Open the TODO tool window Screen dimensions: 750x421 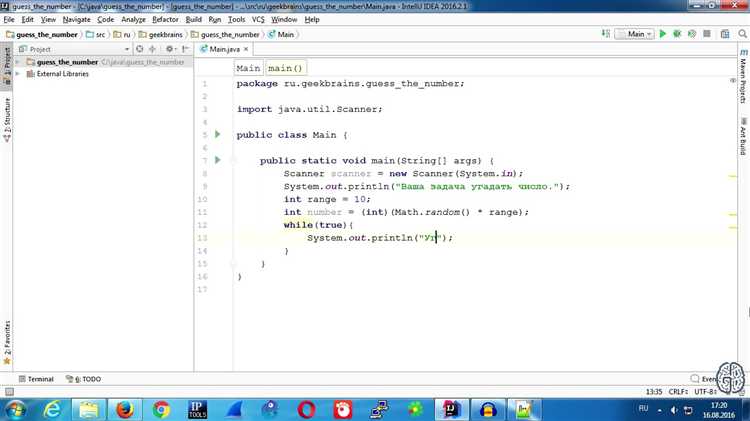click(83, 379)
